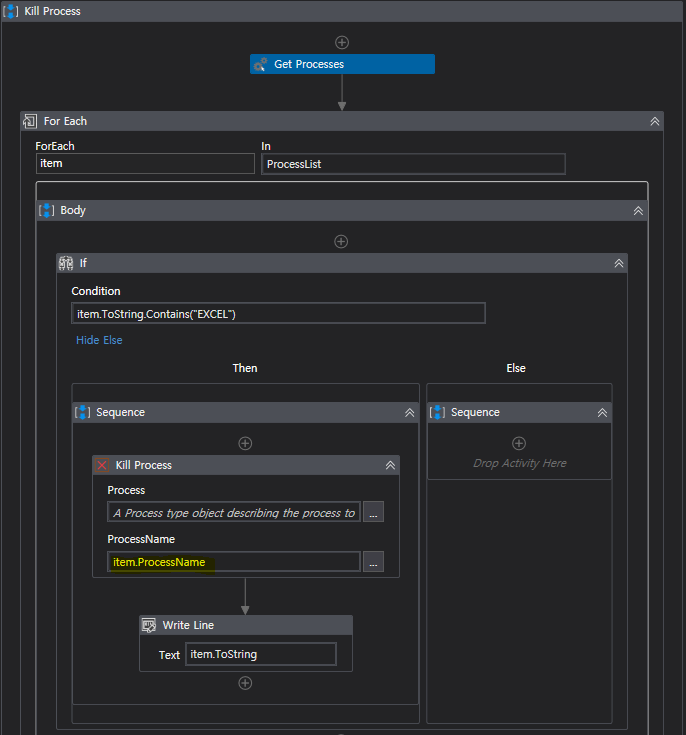Collapse the If activity
Image resolution: width=686 pixels, height=735 pixels.
tap(619, 263)
